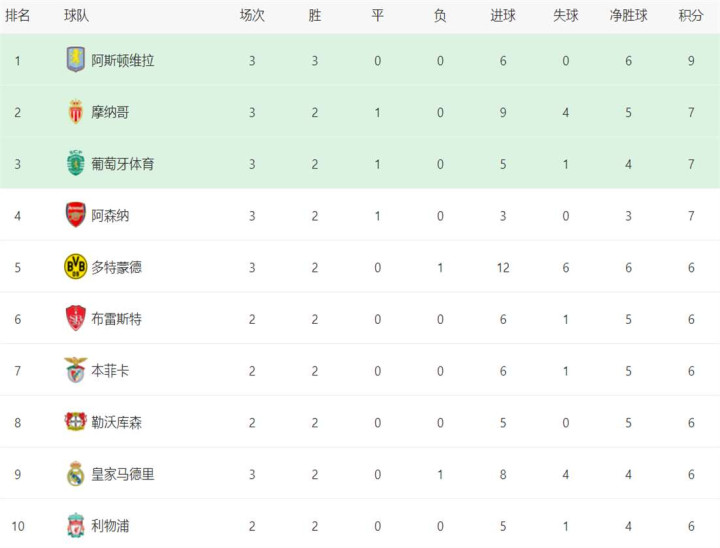Viewport: 720px width, 548px height.
Task: Click the Brest red shield crest
Action: point(76,318)
